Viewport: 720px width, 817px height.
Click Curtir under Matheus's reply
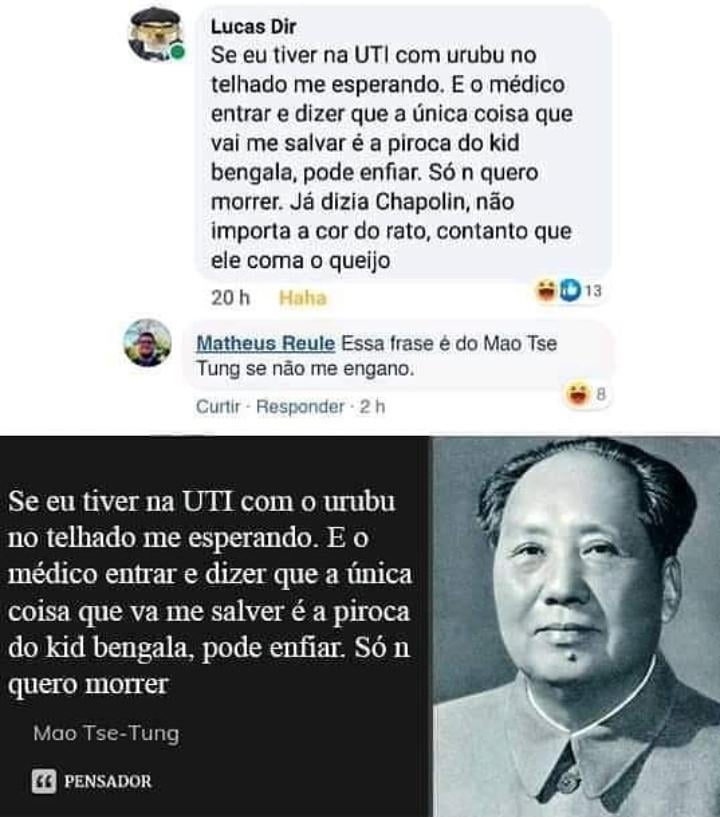218,406
